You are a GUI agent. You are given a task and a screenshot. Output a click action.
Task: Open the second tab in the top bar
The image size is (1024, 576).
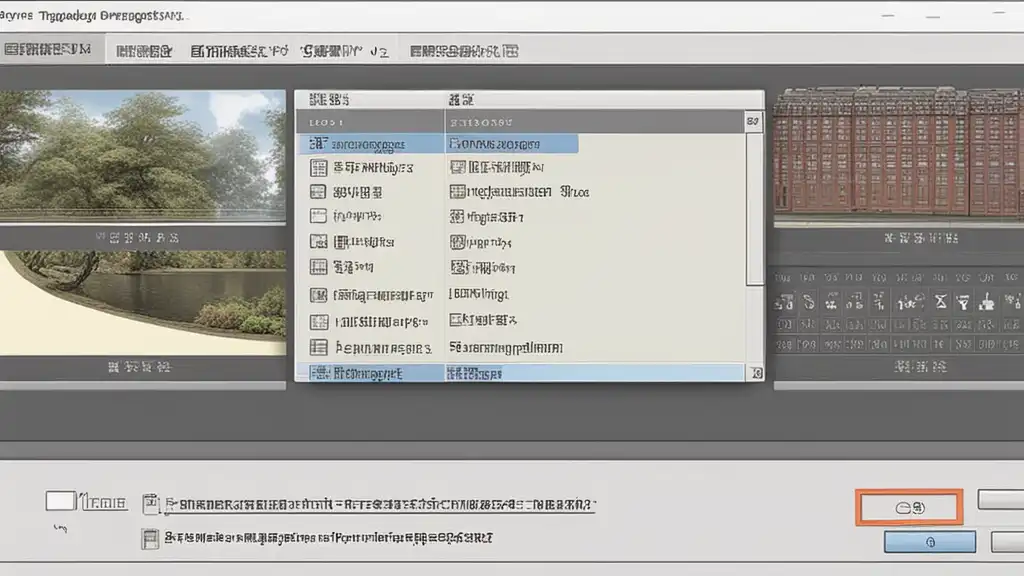pos(145,50)
